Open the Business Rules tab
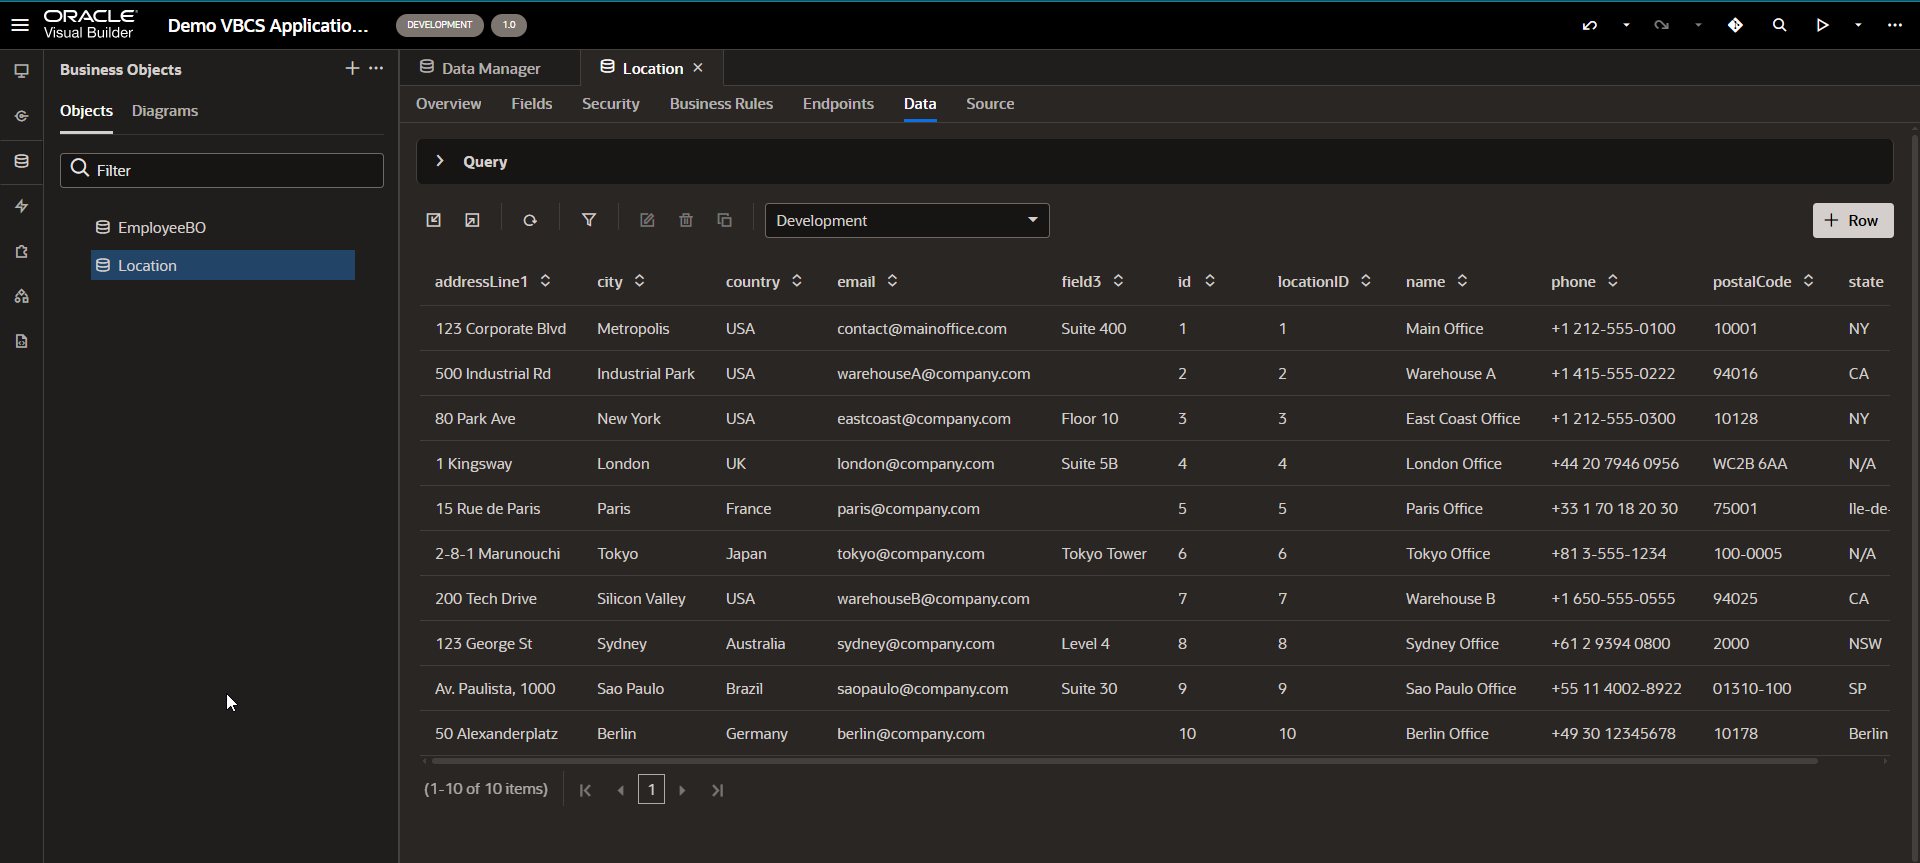This screenshot has width=1920, height=863. tap(721, 104)
